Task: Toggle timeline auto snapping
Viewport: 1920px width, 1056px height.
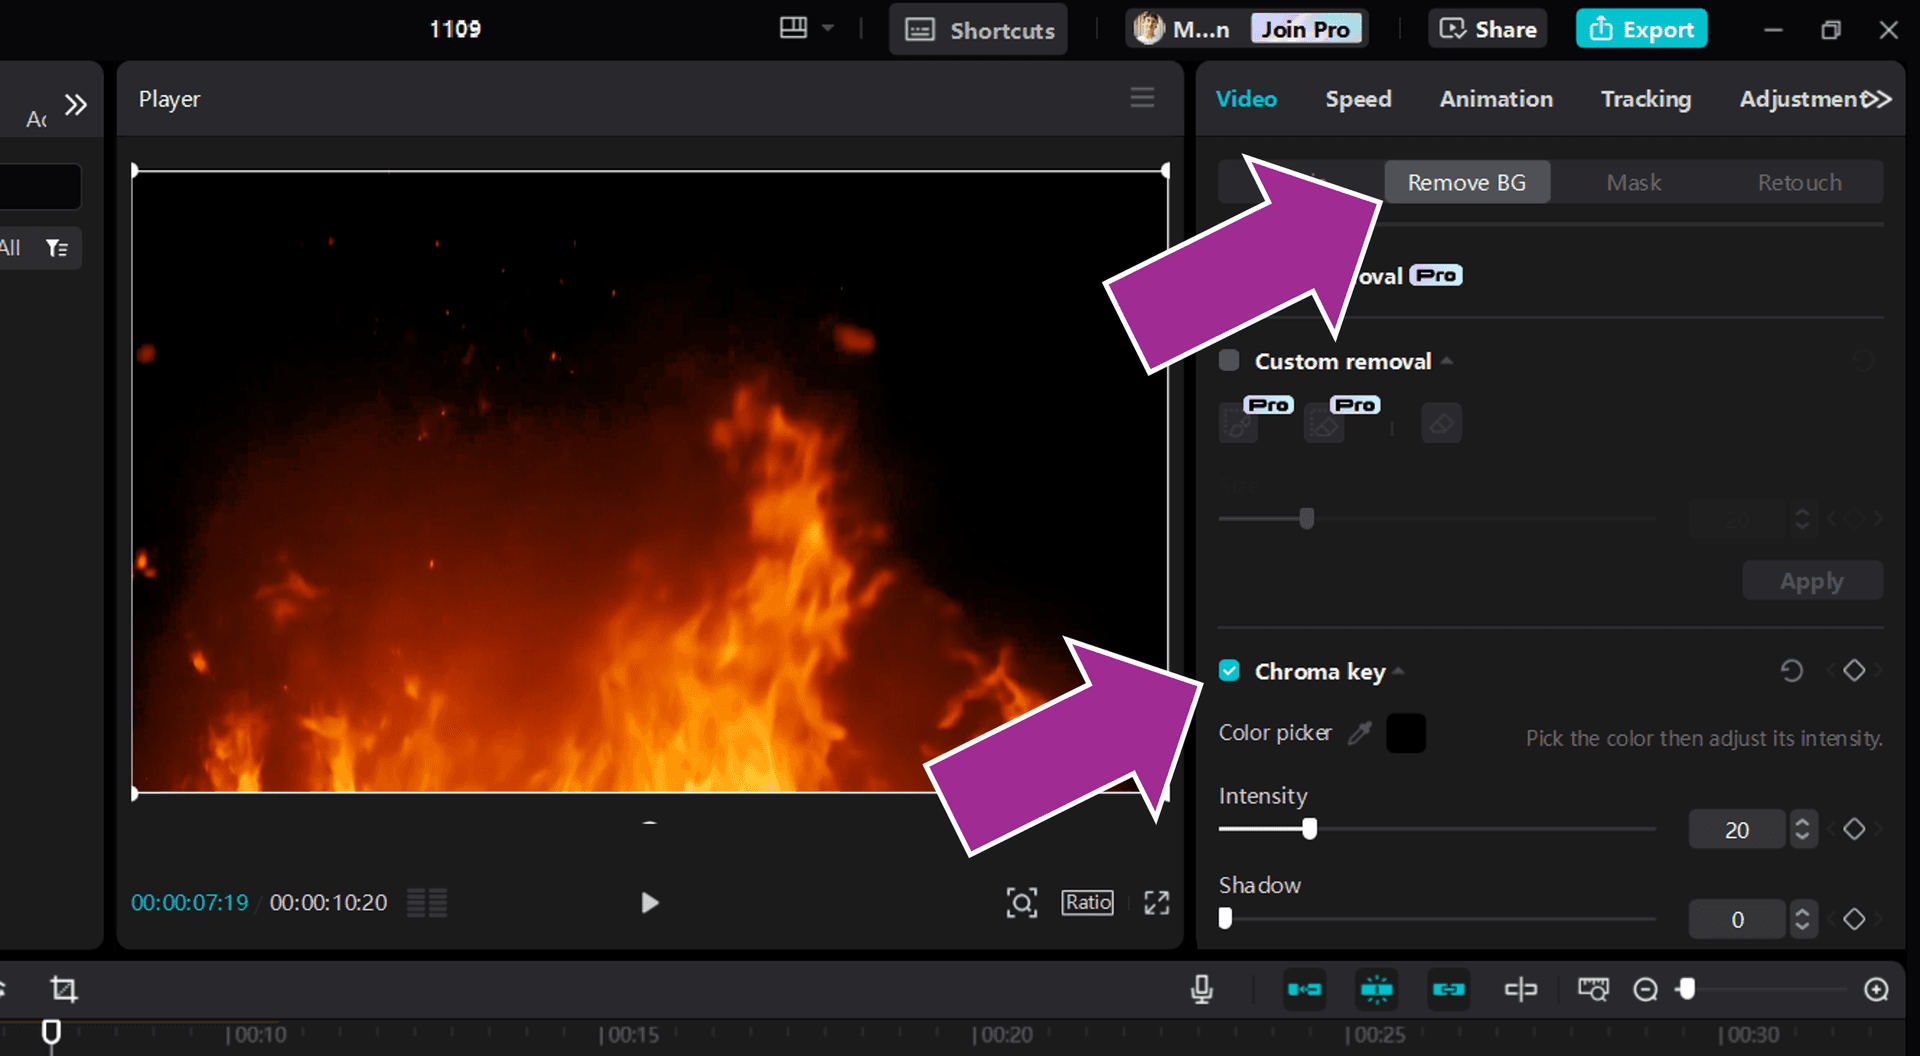Action: (1377, 989)
